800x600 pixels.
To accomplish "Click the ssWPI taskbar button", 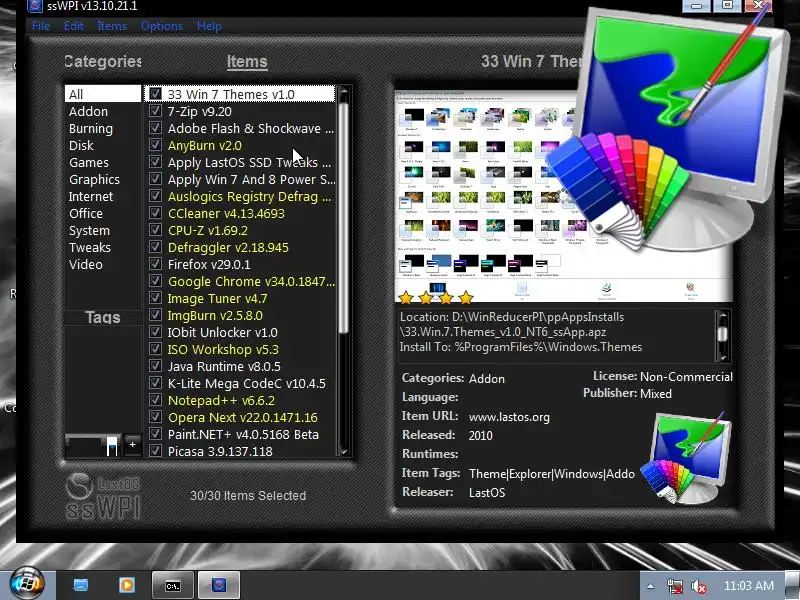I will (x=219, y=585).
